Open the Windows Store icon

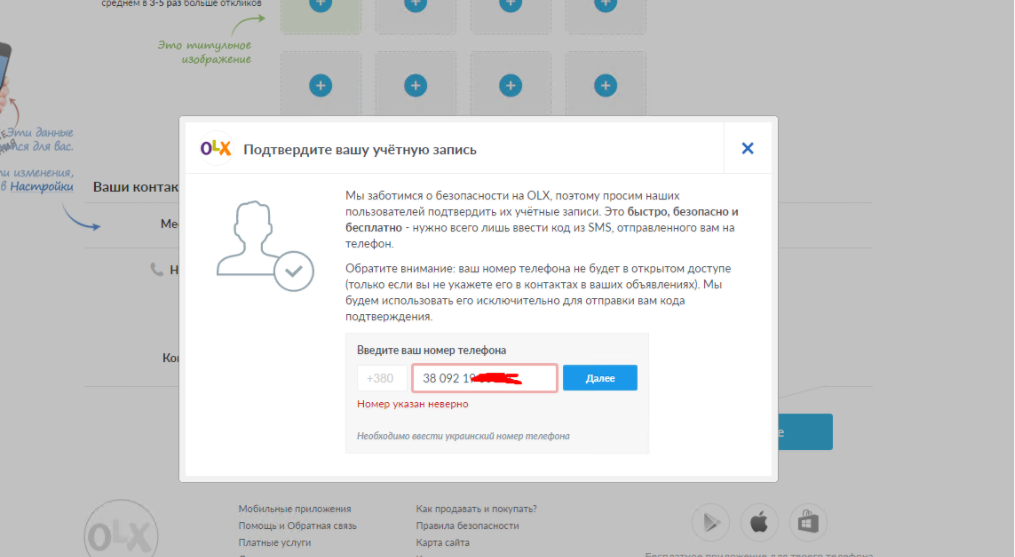808,522
